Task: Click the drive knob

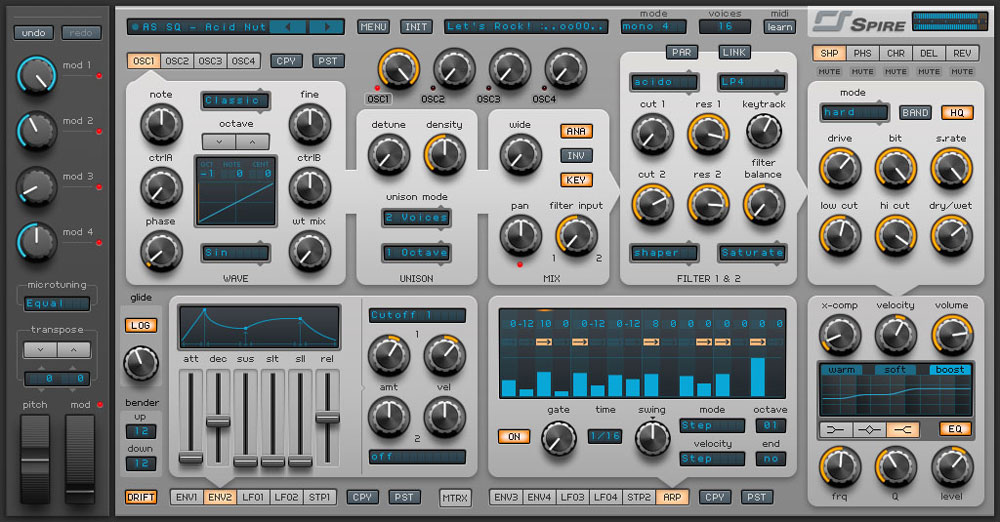Action: (840, 168)
